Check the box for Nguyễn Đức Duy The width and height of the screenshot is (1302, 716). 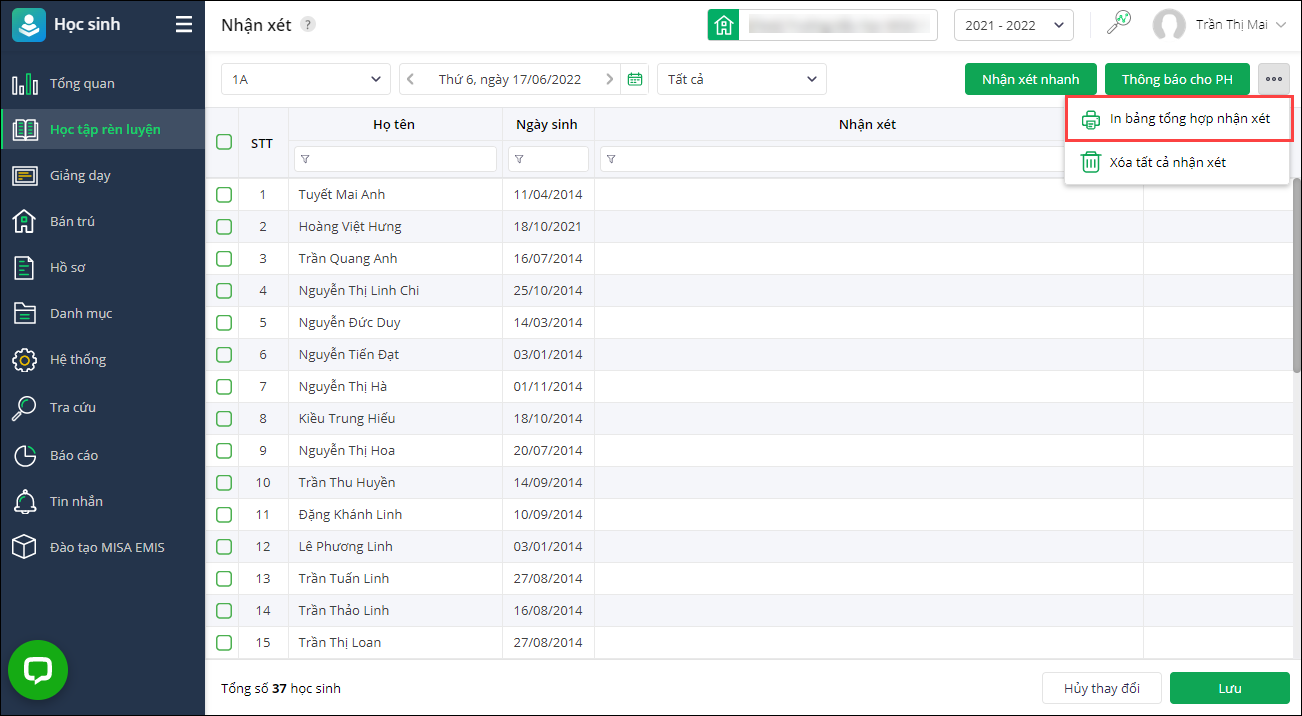tap(224, 322)
